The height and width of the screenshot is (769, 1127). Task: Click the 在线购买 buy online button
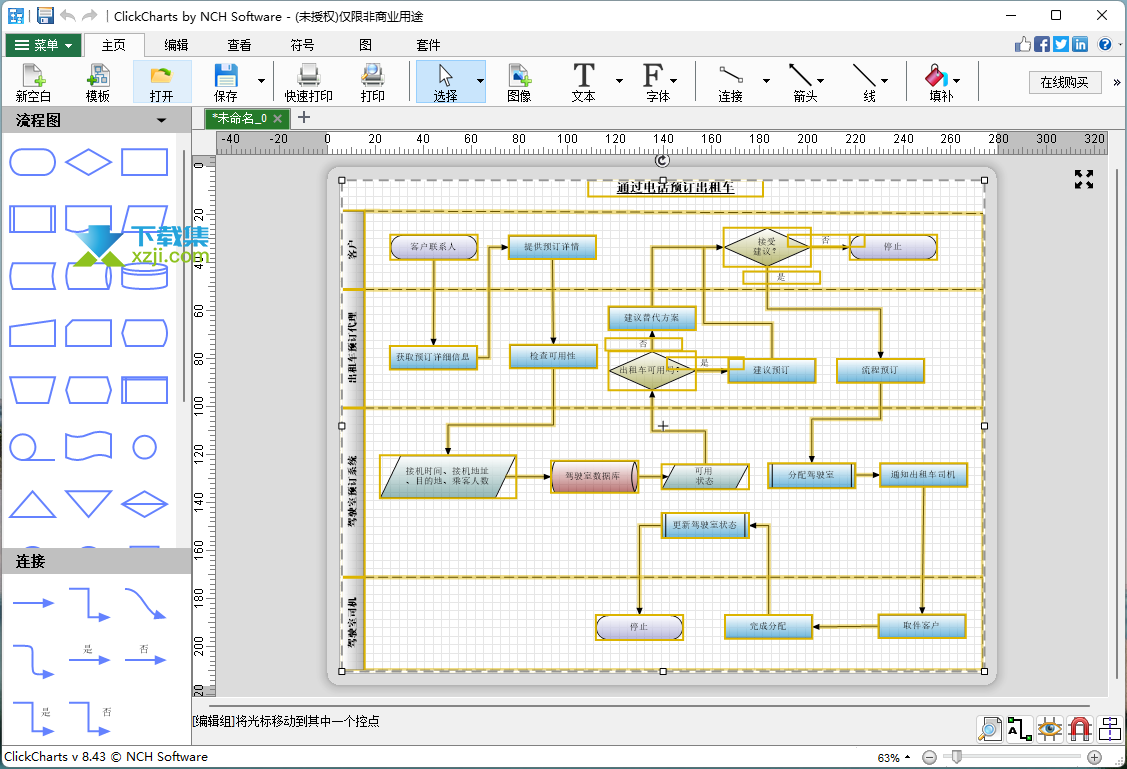tap(1064, 82)
